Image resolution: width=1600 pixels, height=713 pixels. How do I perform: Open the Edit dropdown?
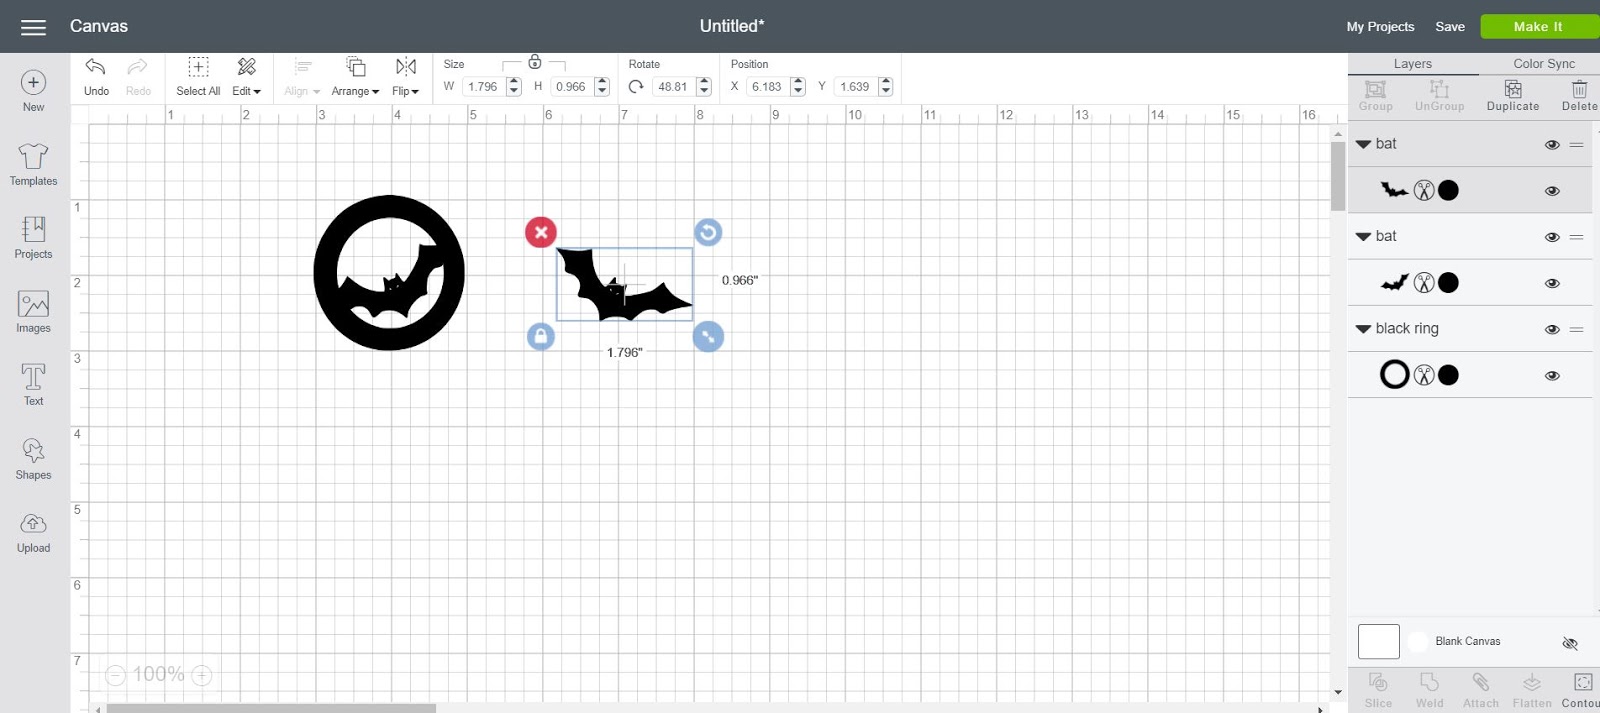coord(246,76)
